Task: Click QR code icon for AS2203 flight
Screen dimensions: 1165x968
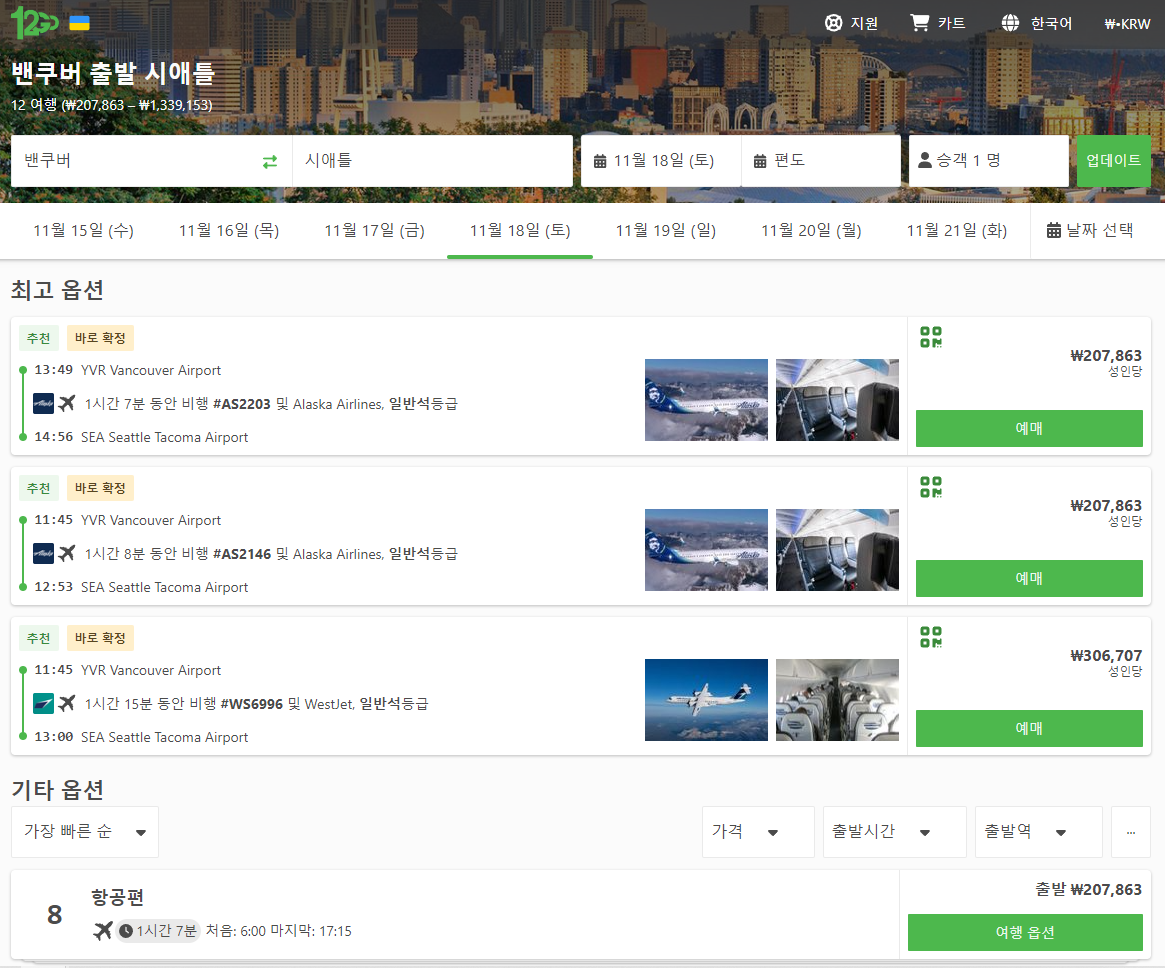Action: coord(931,337)
